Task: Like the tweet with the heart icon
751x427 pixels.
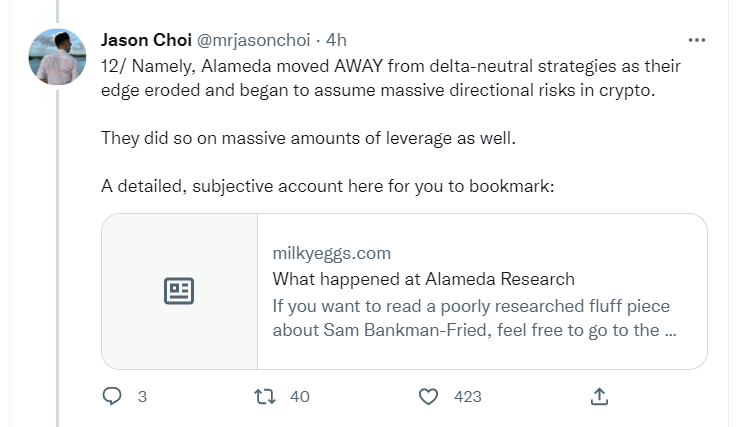Action: point(429,397)
